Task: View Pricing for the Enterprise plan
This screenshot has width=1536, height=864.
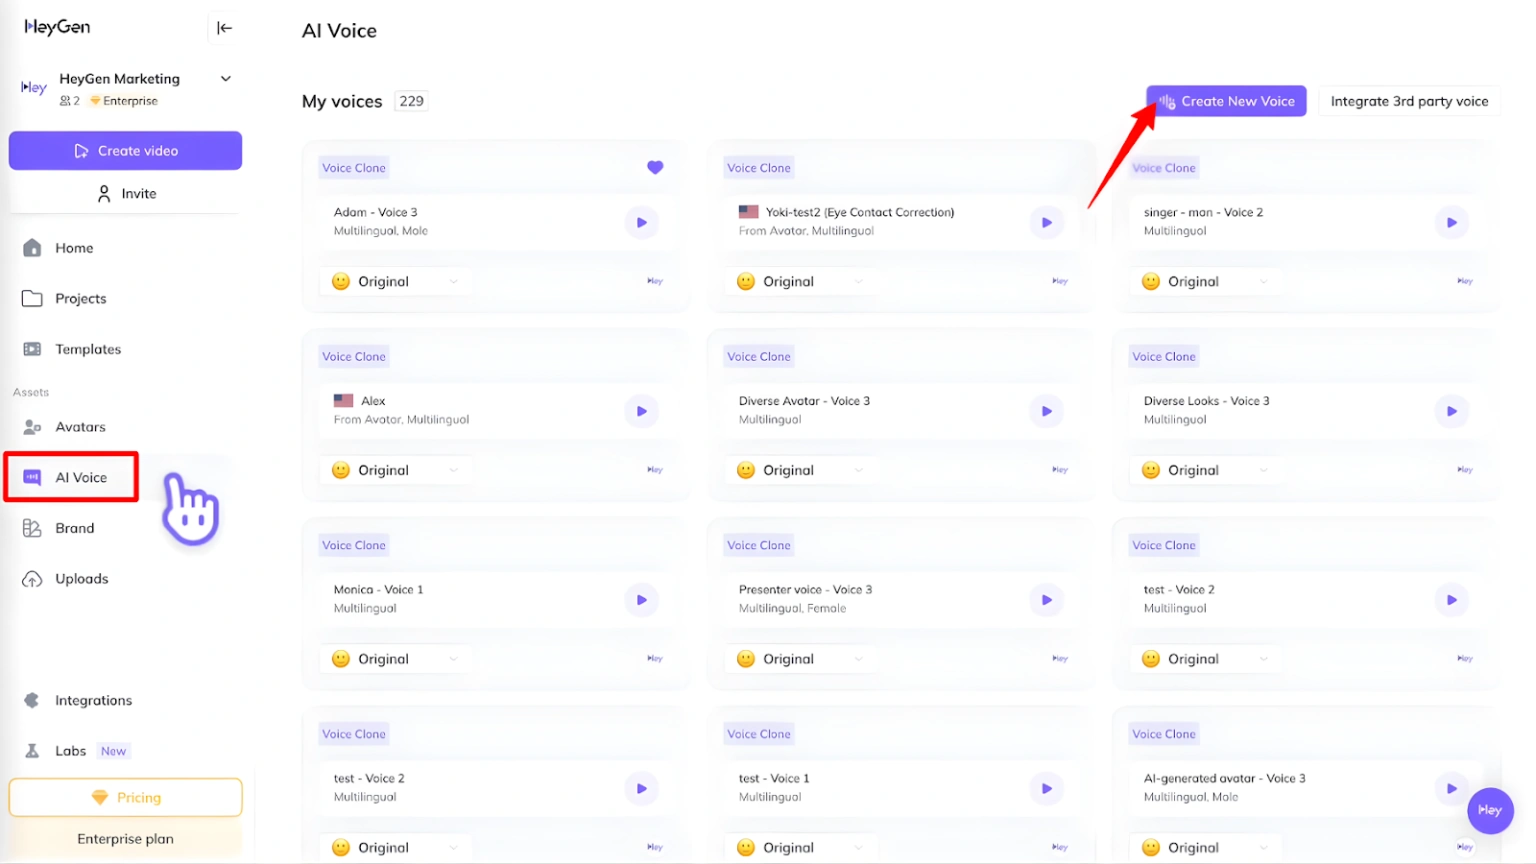Action: click(x=125, y=797)
